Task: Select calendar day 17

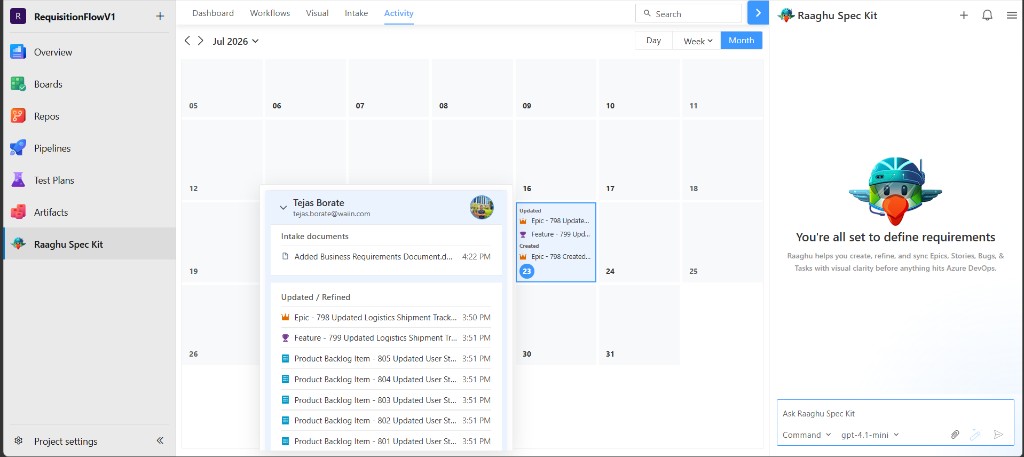Action: pyautogui.click(x=639, y=159)
